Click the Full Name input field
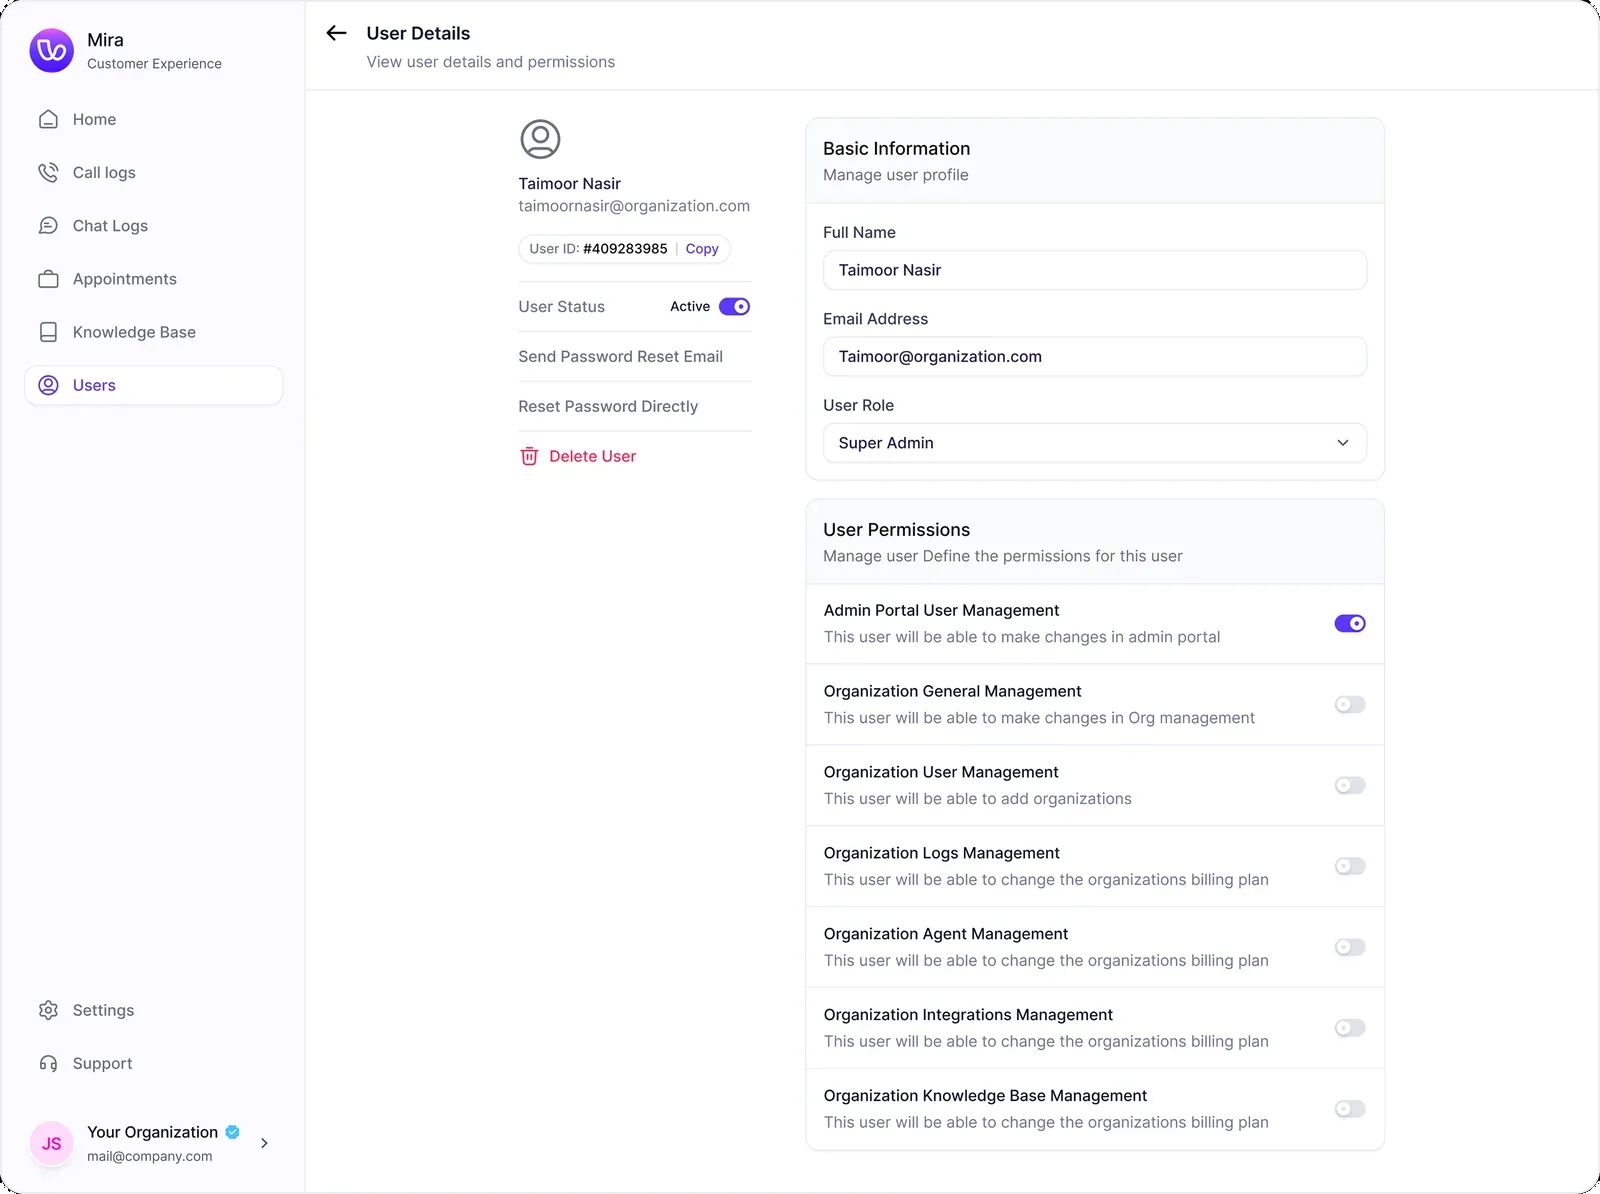Viewport: 1600px width, 1194px height. pos(1095,270)
